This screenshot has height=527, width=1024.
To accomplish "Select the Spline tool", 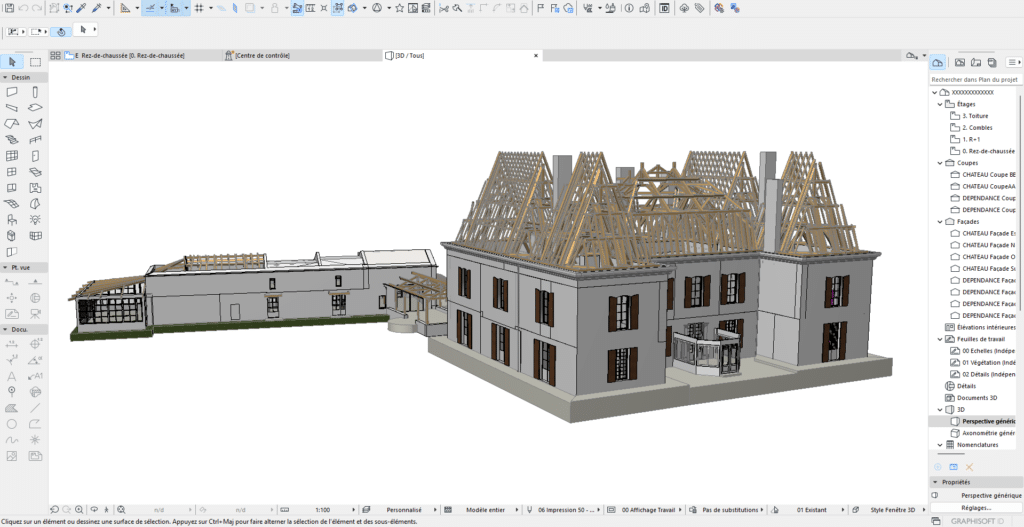I will coord(12,440).
